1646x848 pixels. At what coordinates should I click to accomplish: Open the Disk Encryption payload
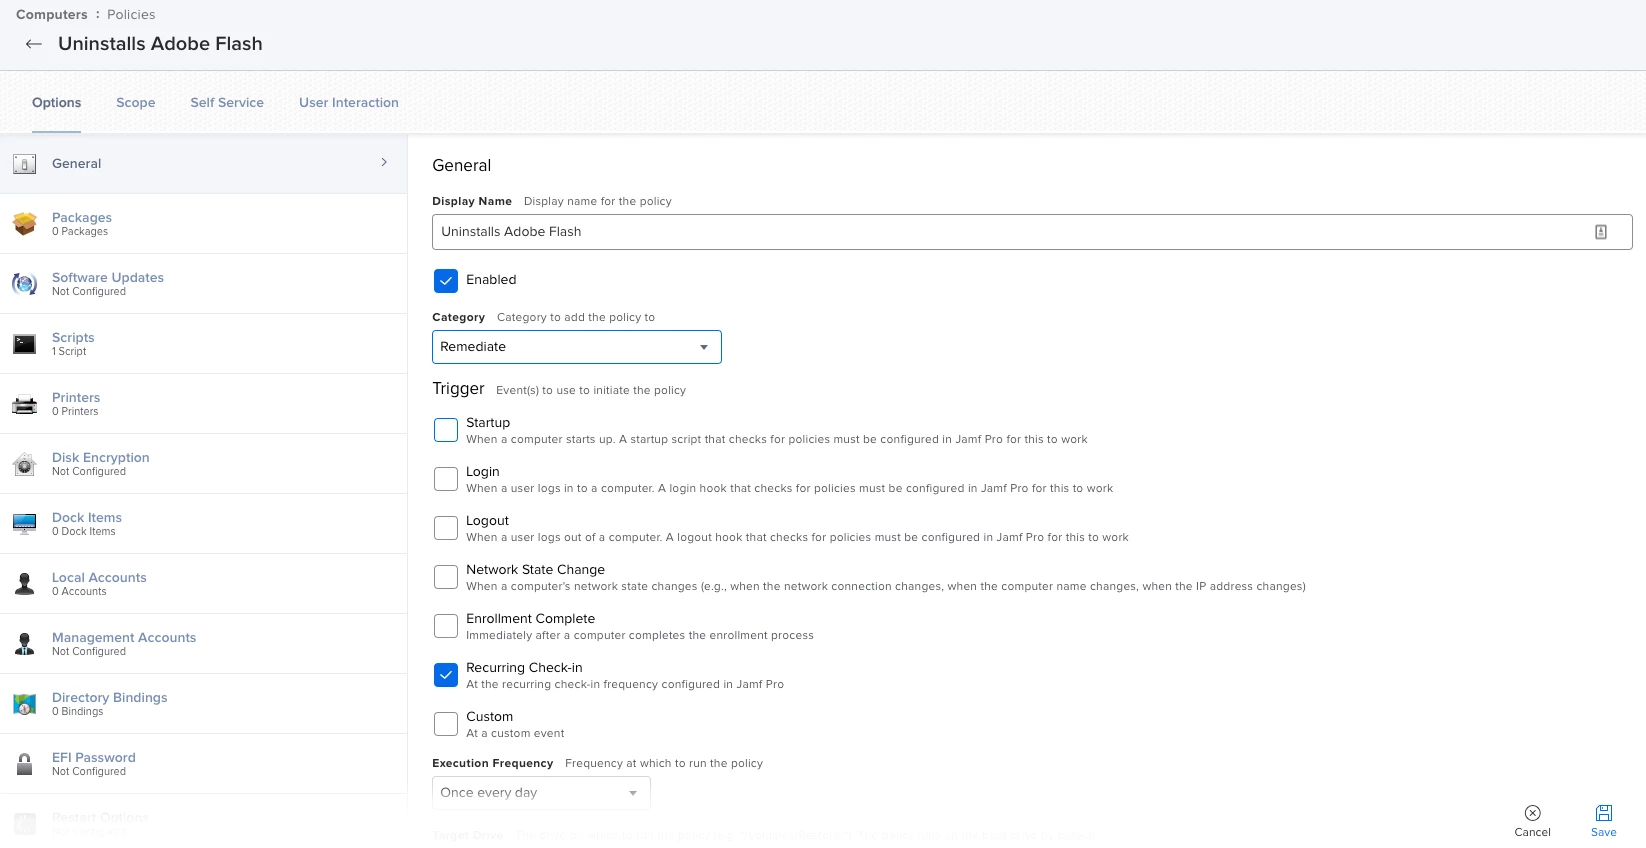pos(204,464)
